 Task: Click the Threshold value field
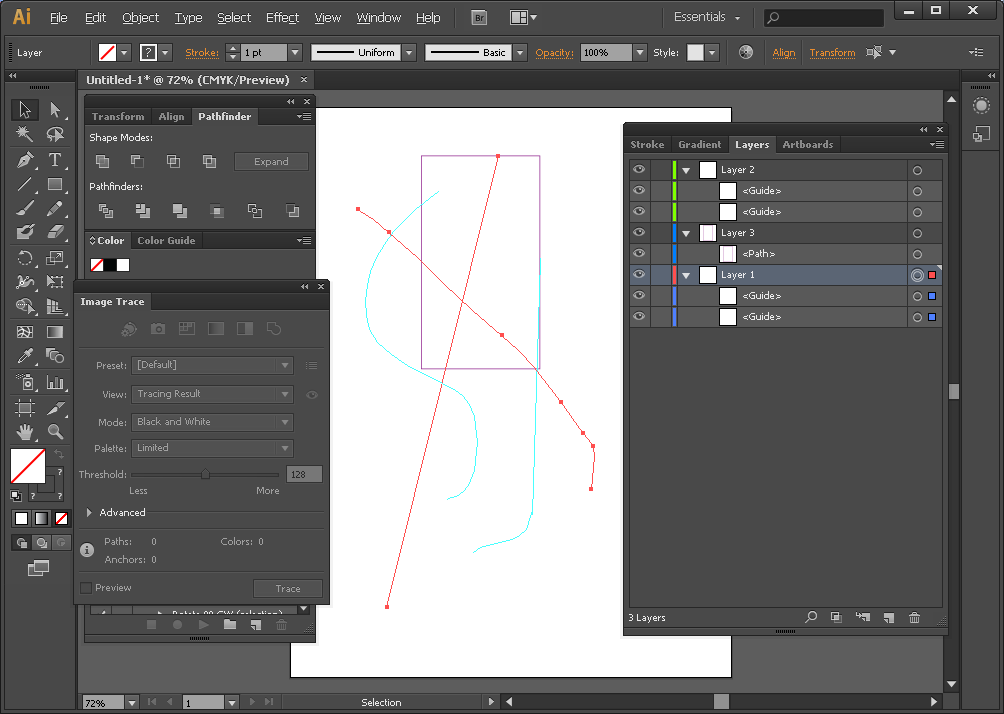304,475
